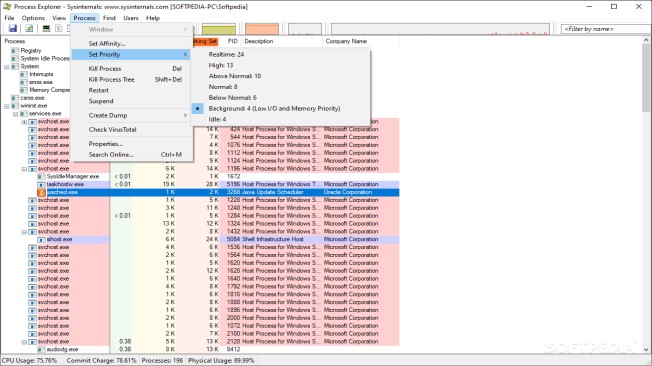Open the System Information graph icon
Viewport: 652px width, 366px height.
[x=46, y=28]
